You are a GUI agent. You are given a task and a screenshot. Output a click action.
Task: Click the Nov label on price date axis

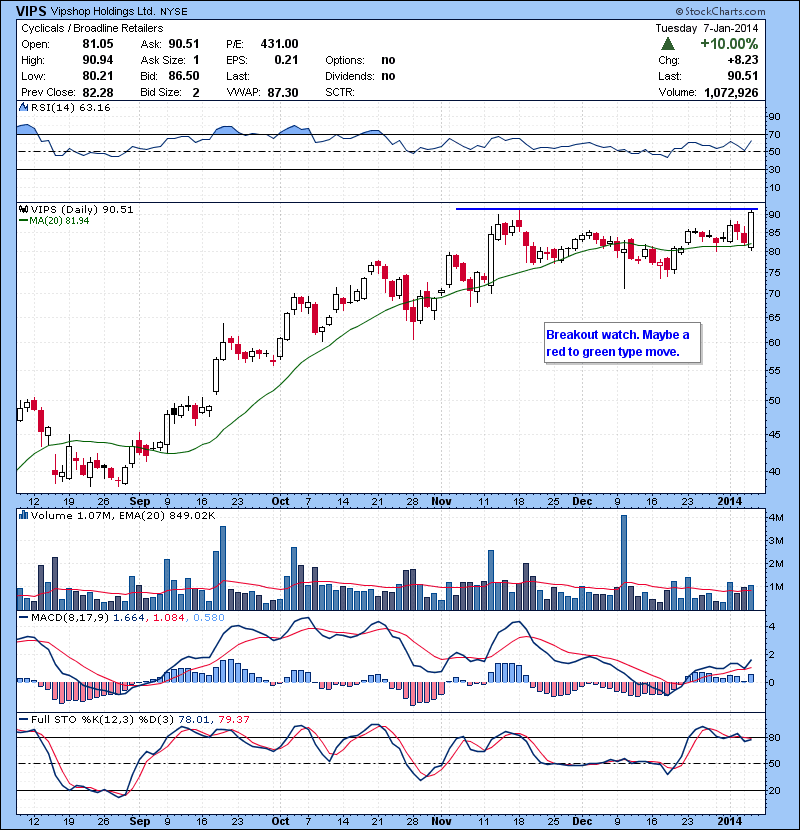(441, 501)
